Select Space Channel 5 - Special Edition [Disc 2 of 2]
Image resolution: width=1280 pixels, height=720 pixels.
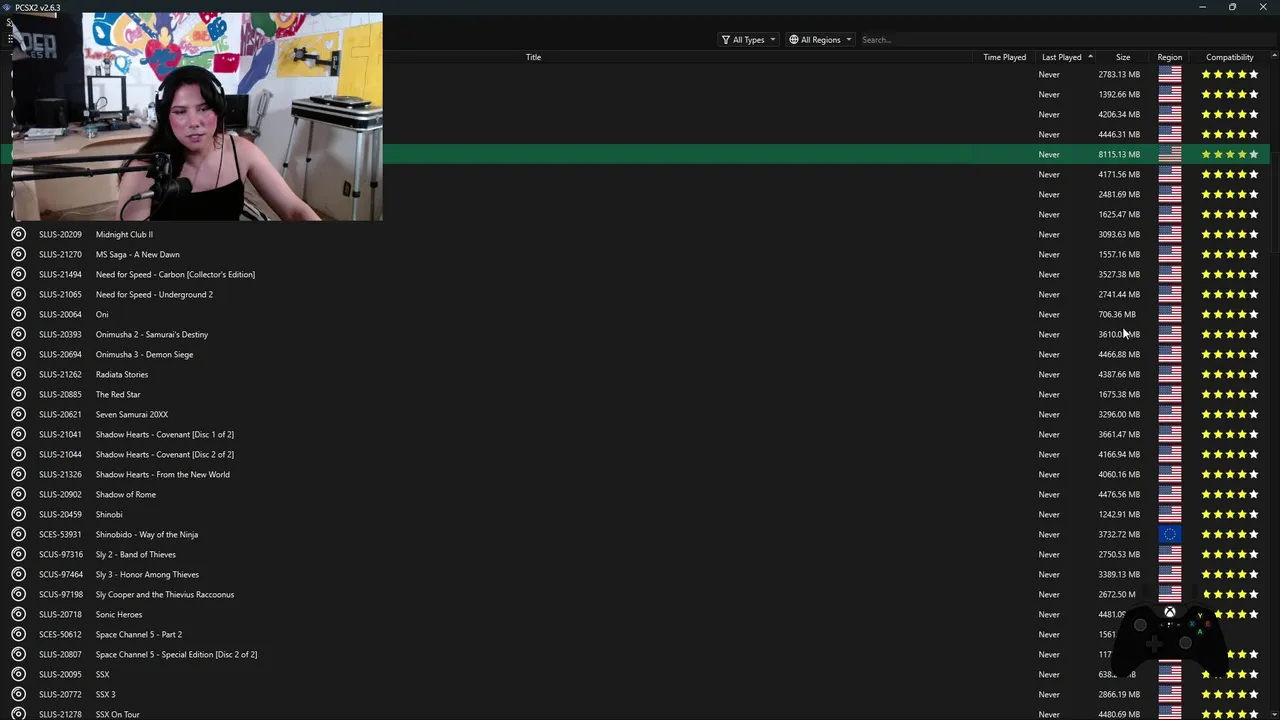click(x=176, y=654)
